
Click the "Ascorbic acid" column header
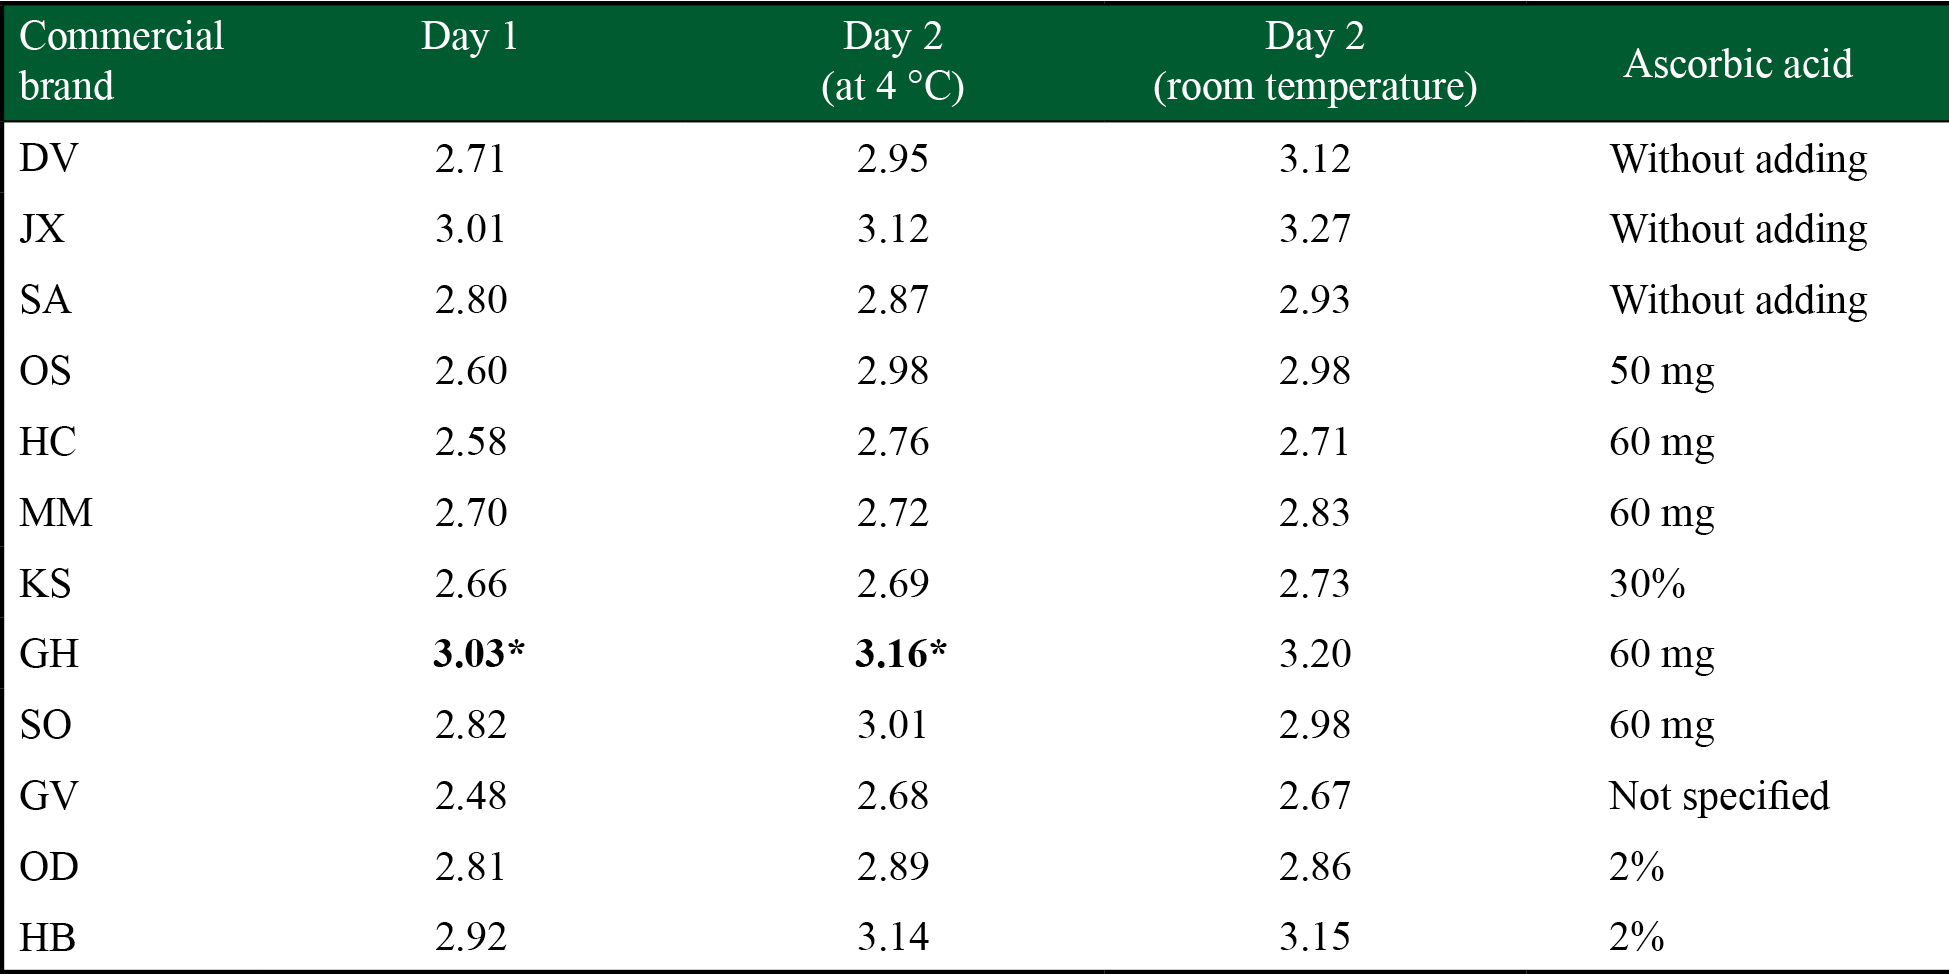(1737, 64)
